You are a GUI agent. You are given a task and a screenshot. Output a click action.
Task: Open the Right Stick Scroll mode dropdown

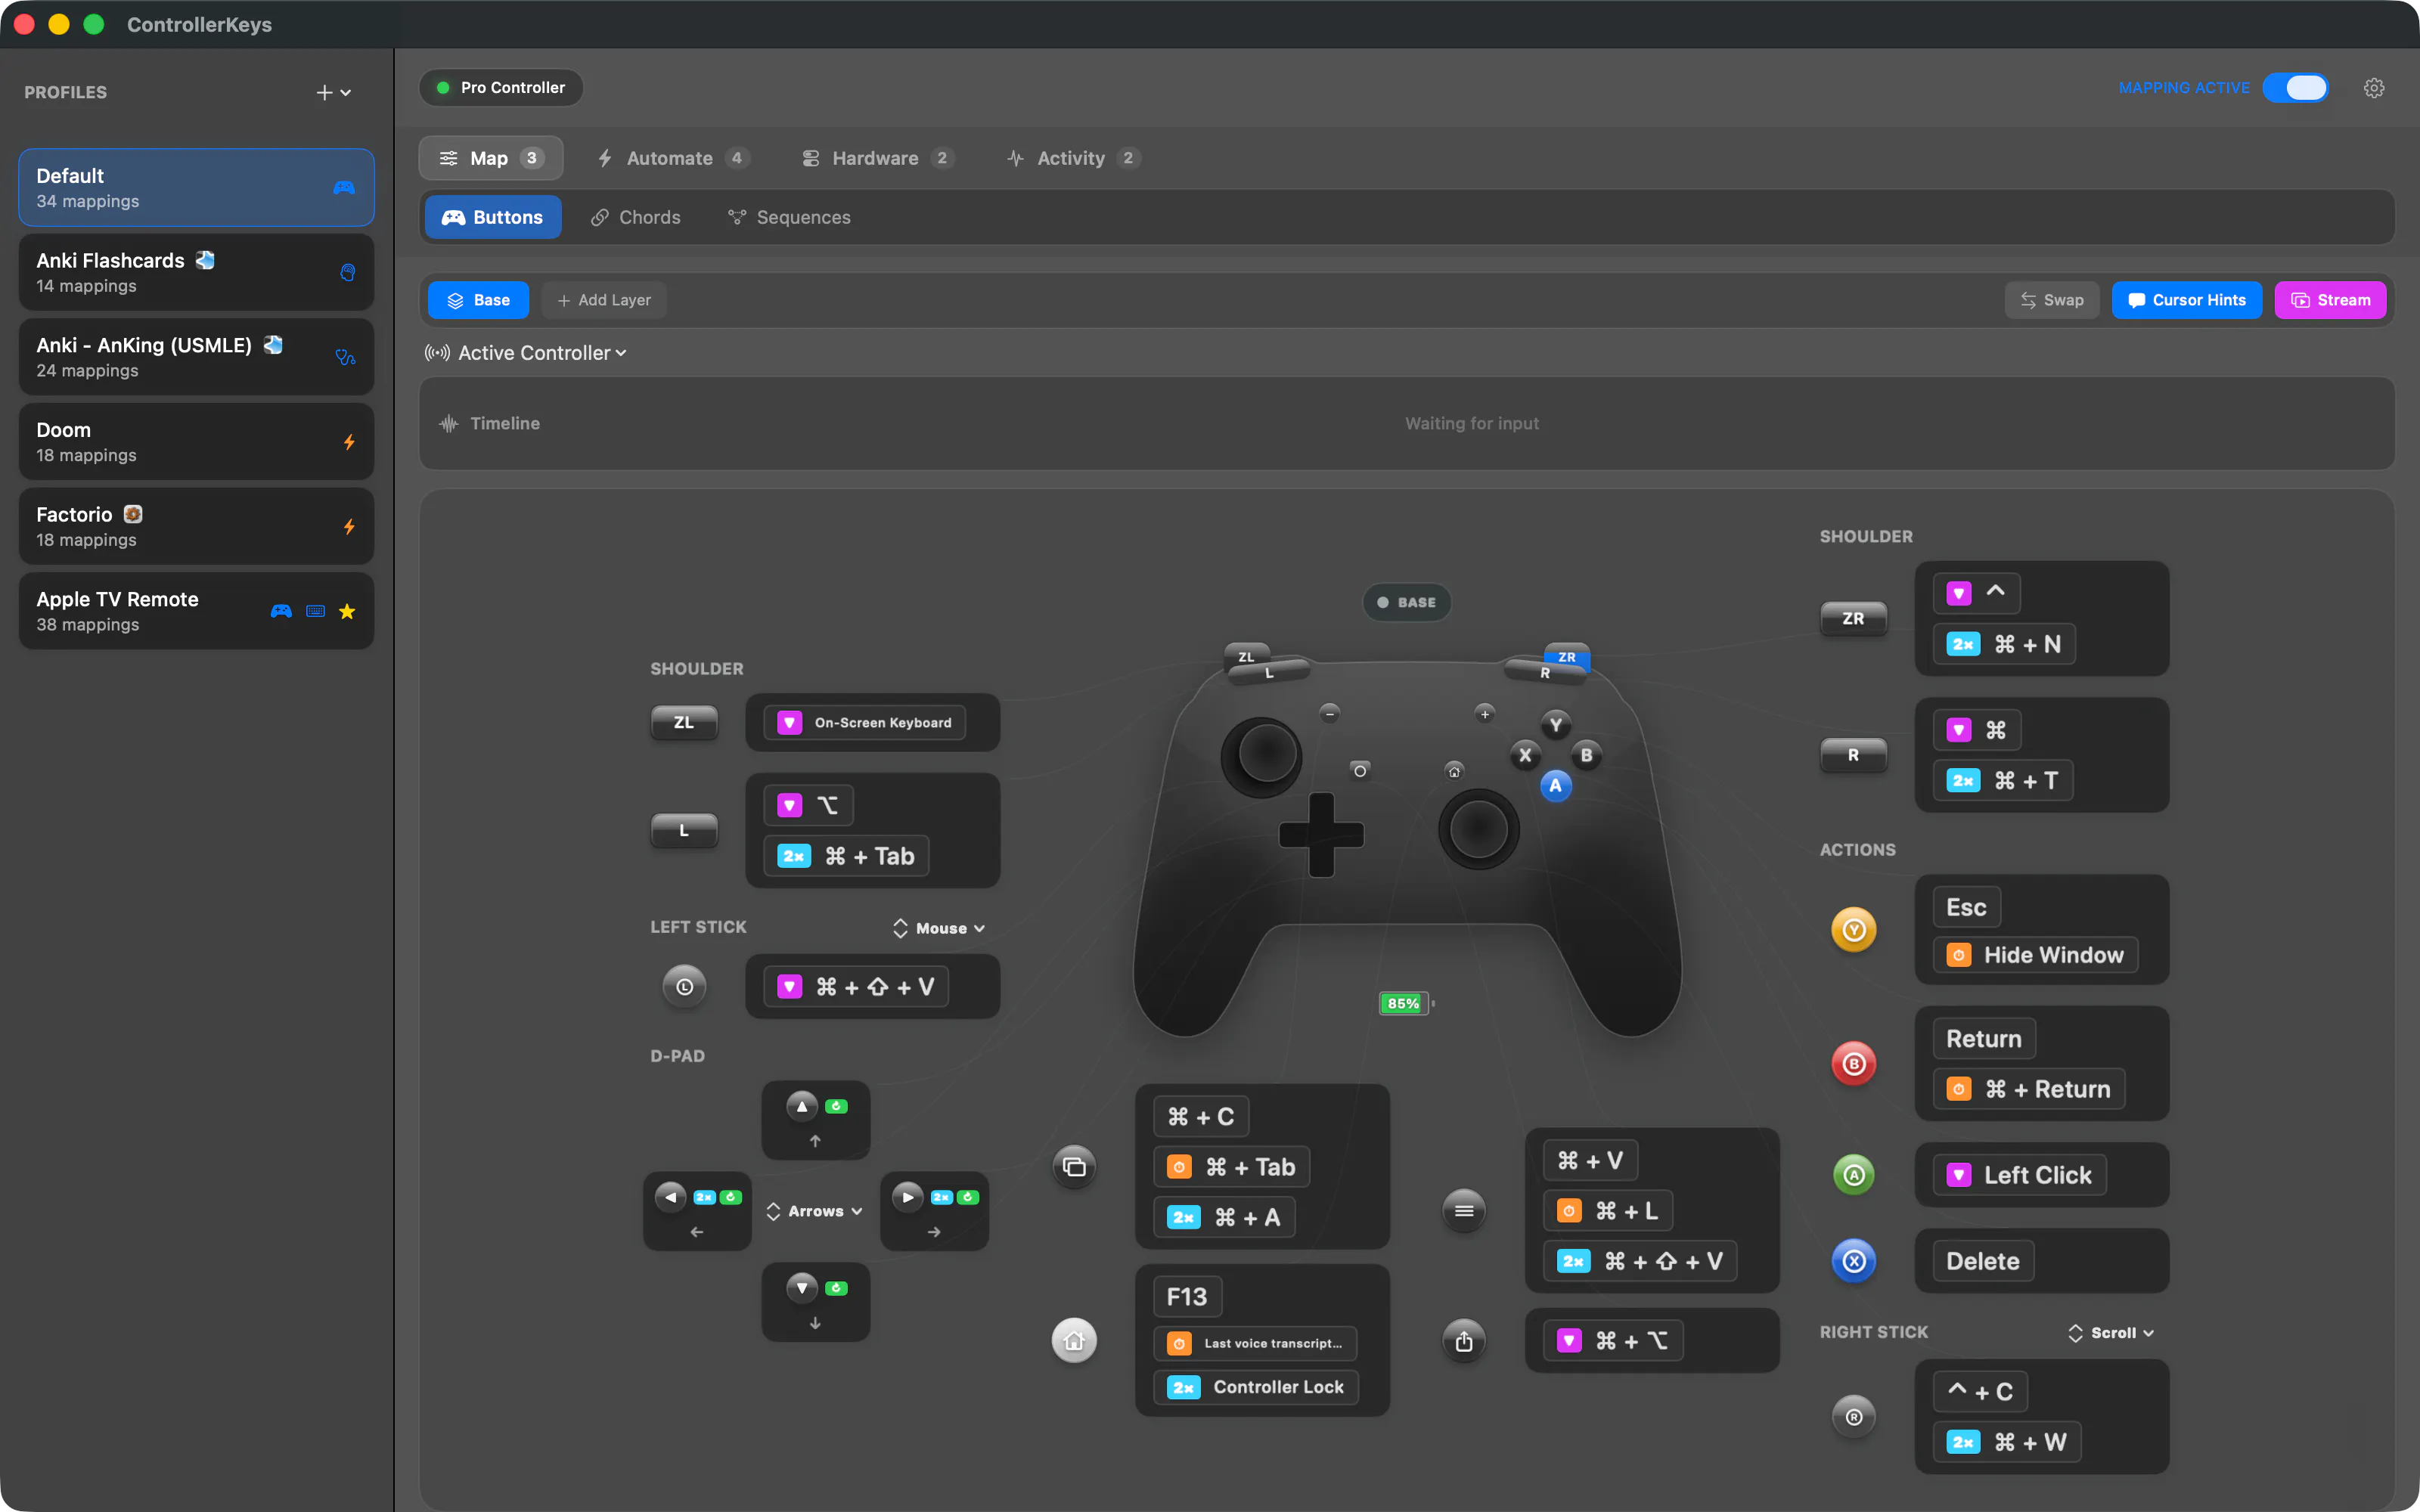coord(2110,1333)
